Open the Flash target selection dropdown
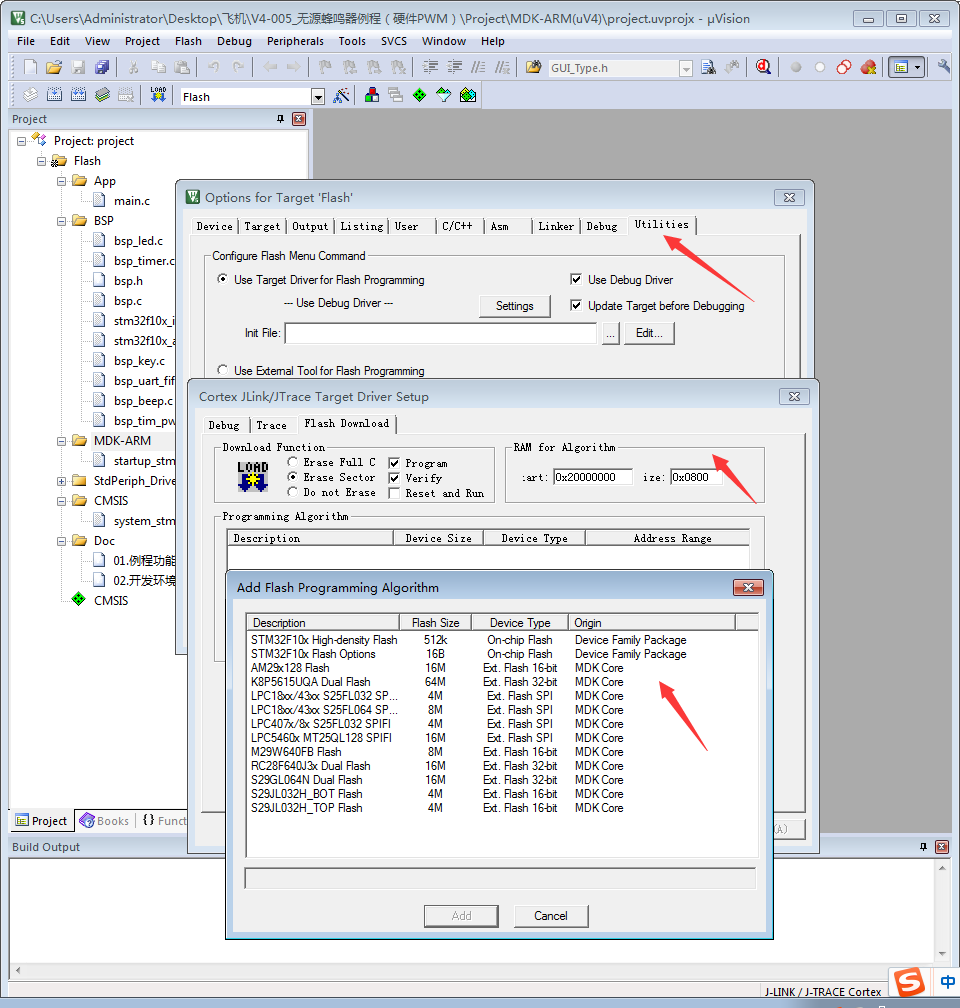Image resolution: width=960 pixels, height=1008 pixels. click(x=318, y=97)
